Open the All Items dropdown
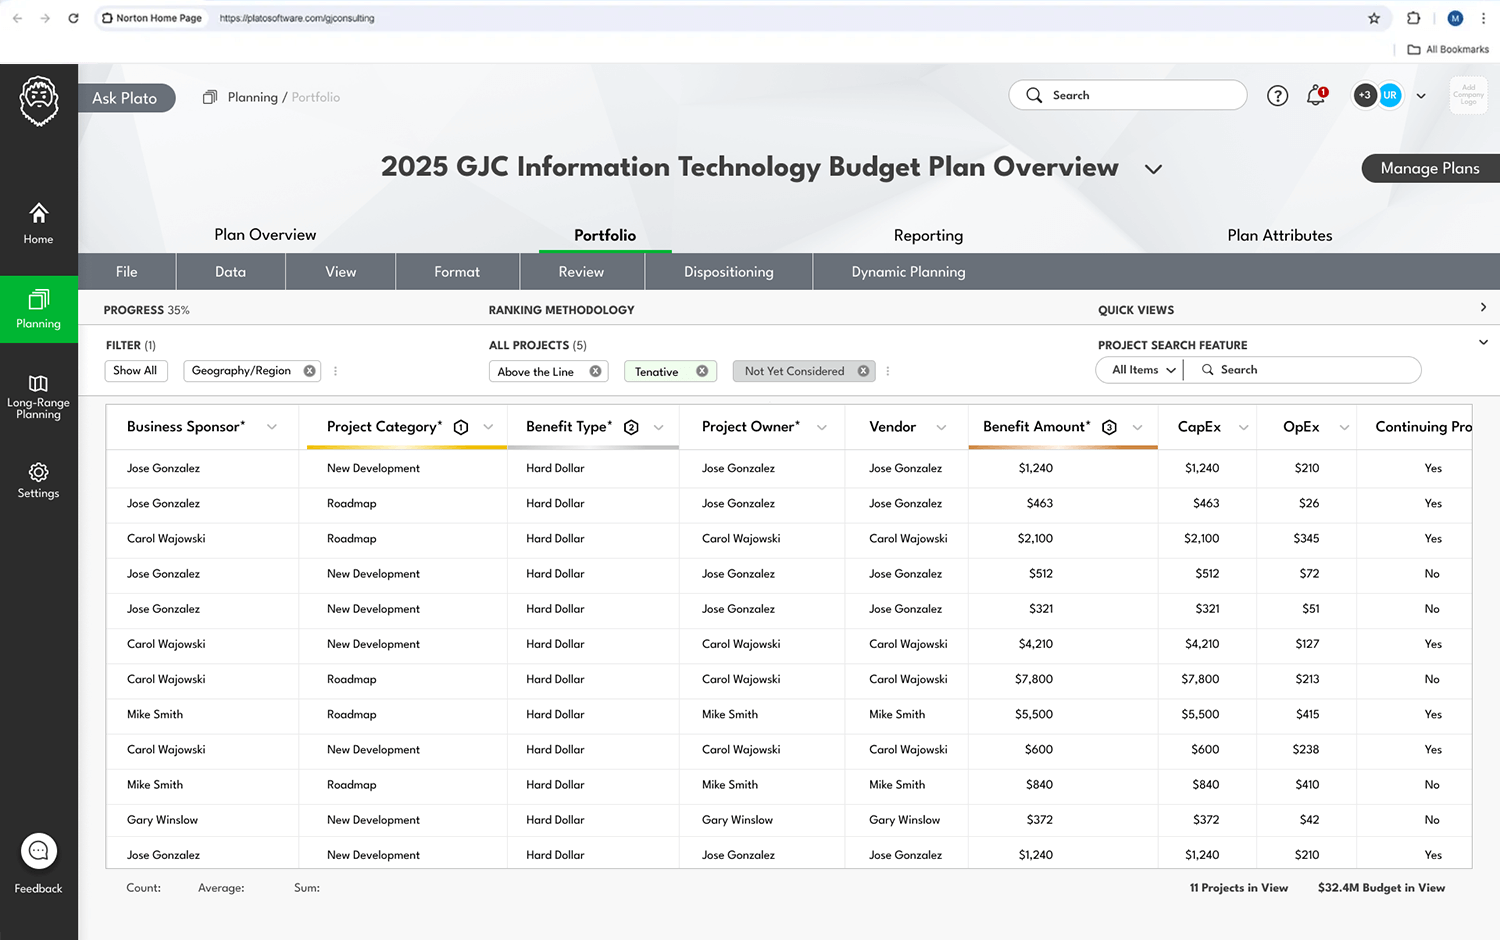The image size is (1500, 940). pos(1143,370)
